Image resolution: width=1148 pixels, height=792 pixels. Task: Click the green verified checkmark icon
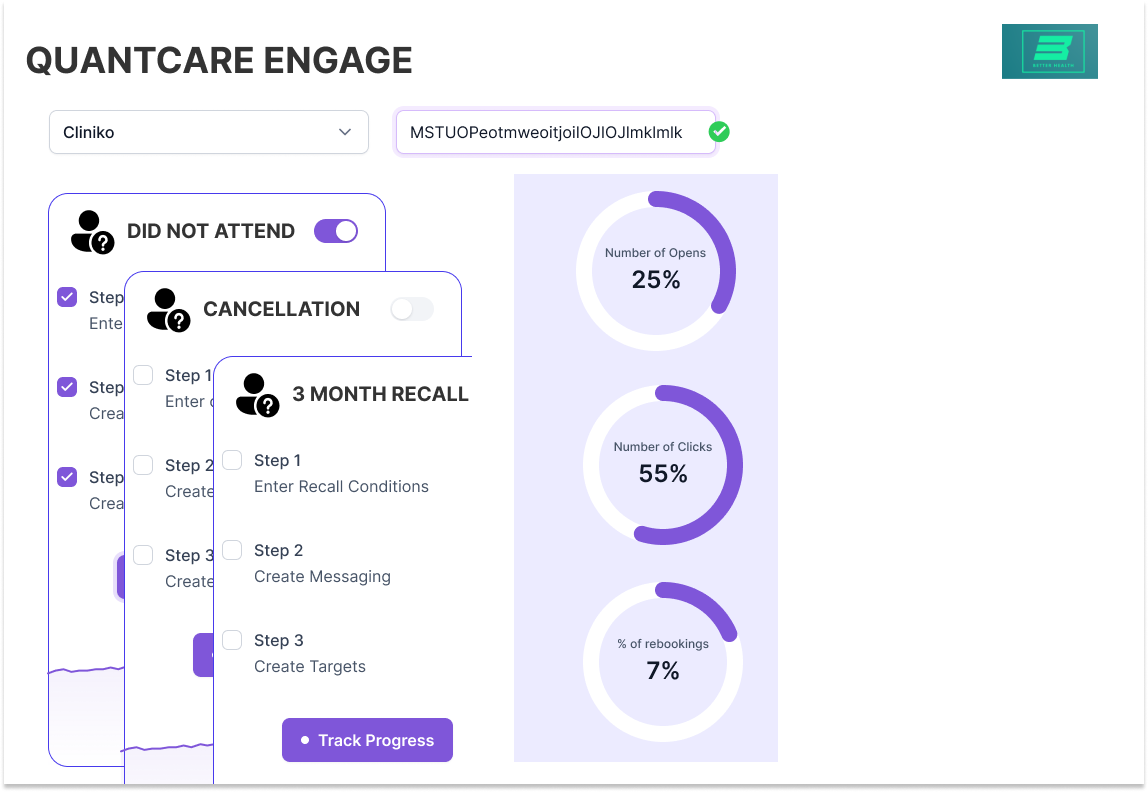tap(719, 132)
